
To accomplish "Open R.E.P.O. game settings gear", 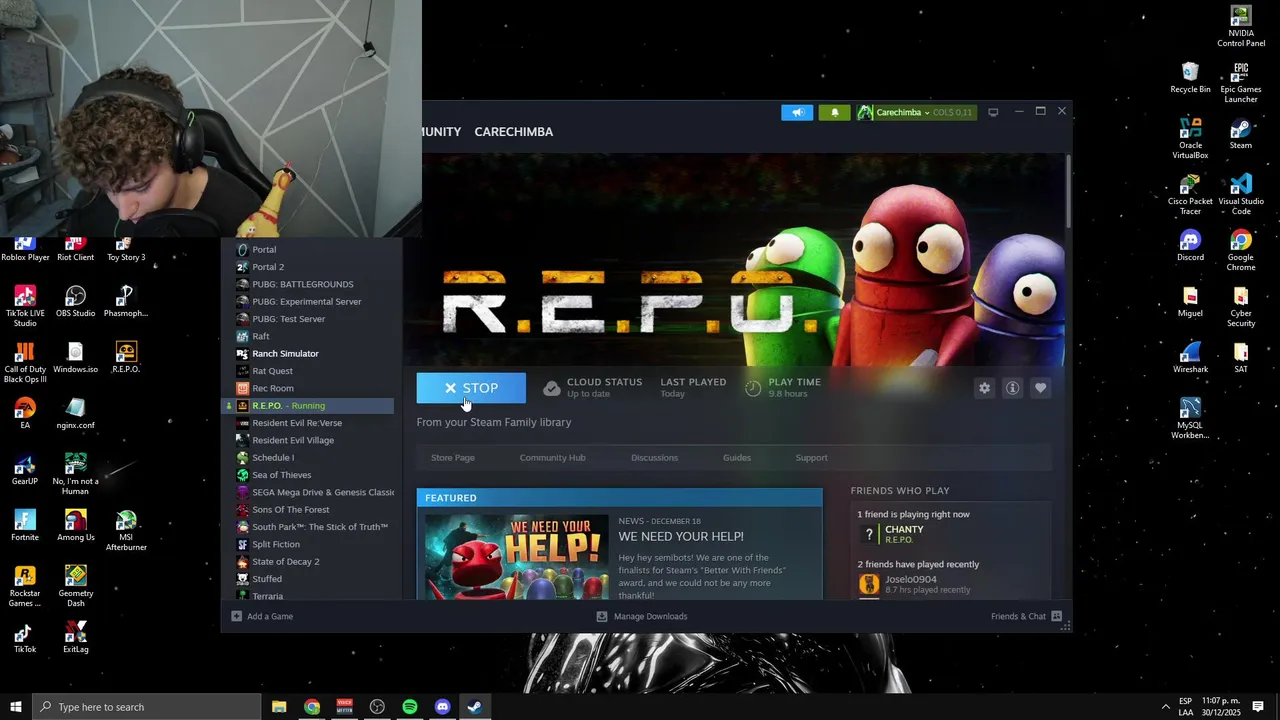I will point(985,388).
